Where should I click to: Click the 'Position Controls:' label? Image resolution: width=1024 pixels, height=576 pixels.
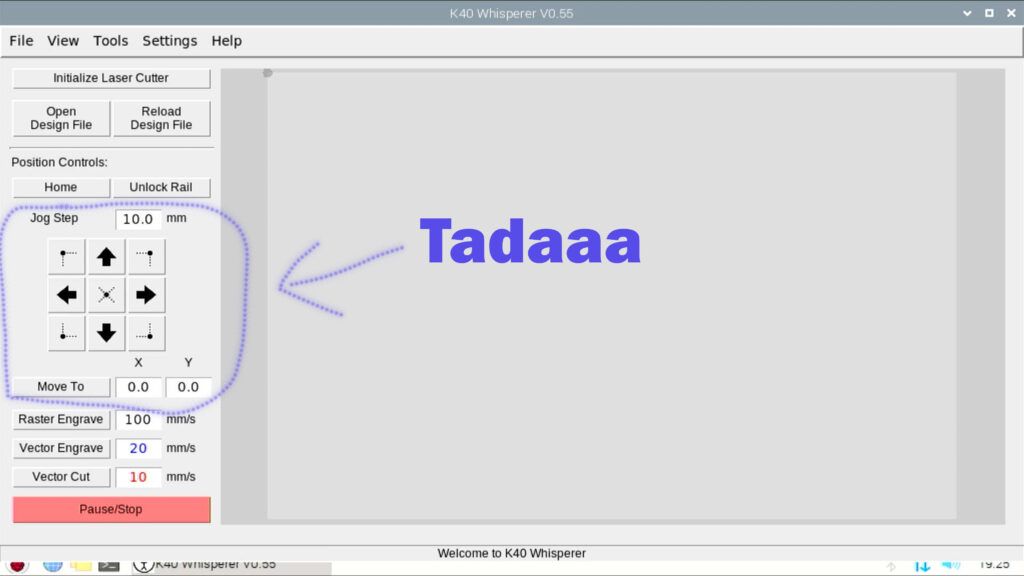59,162
